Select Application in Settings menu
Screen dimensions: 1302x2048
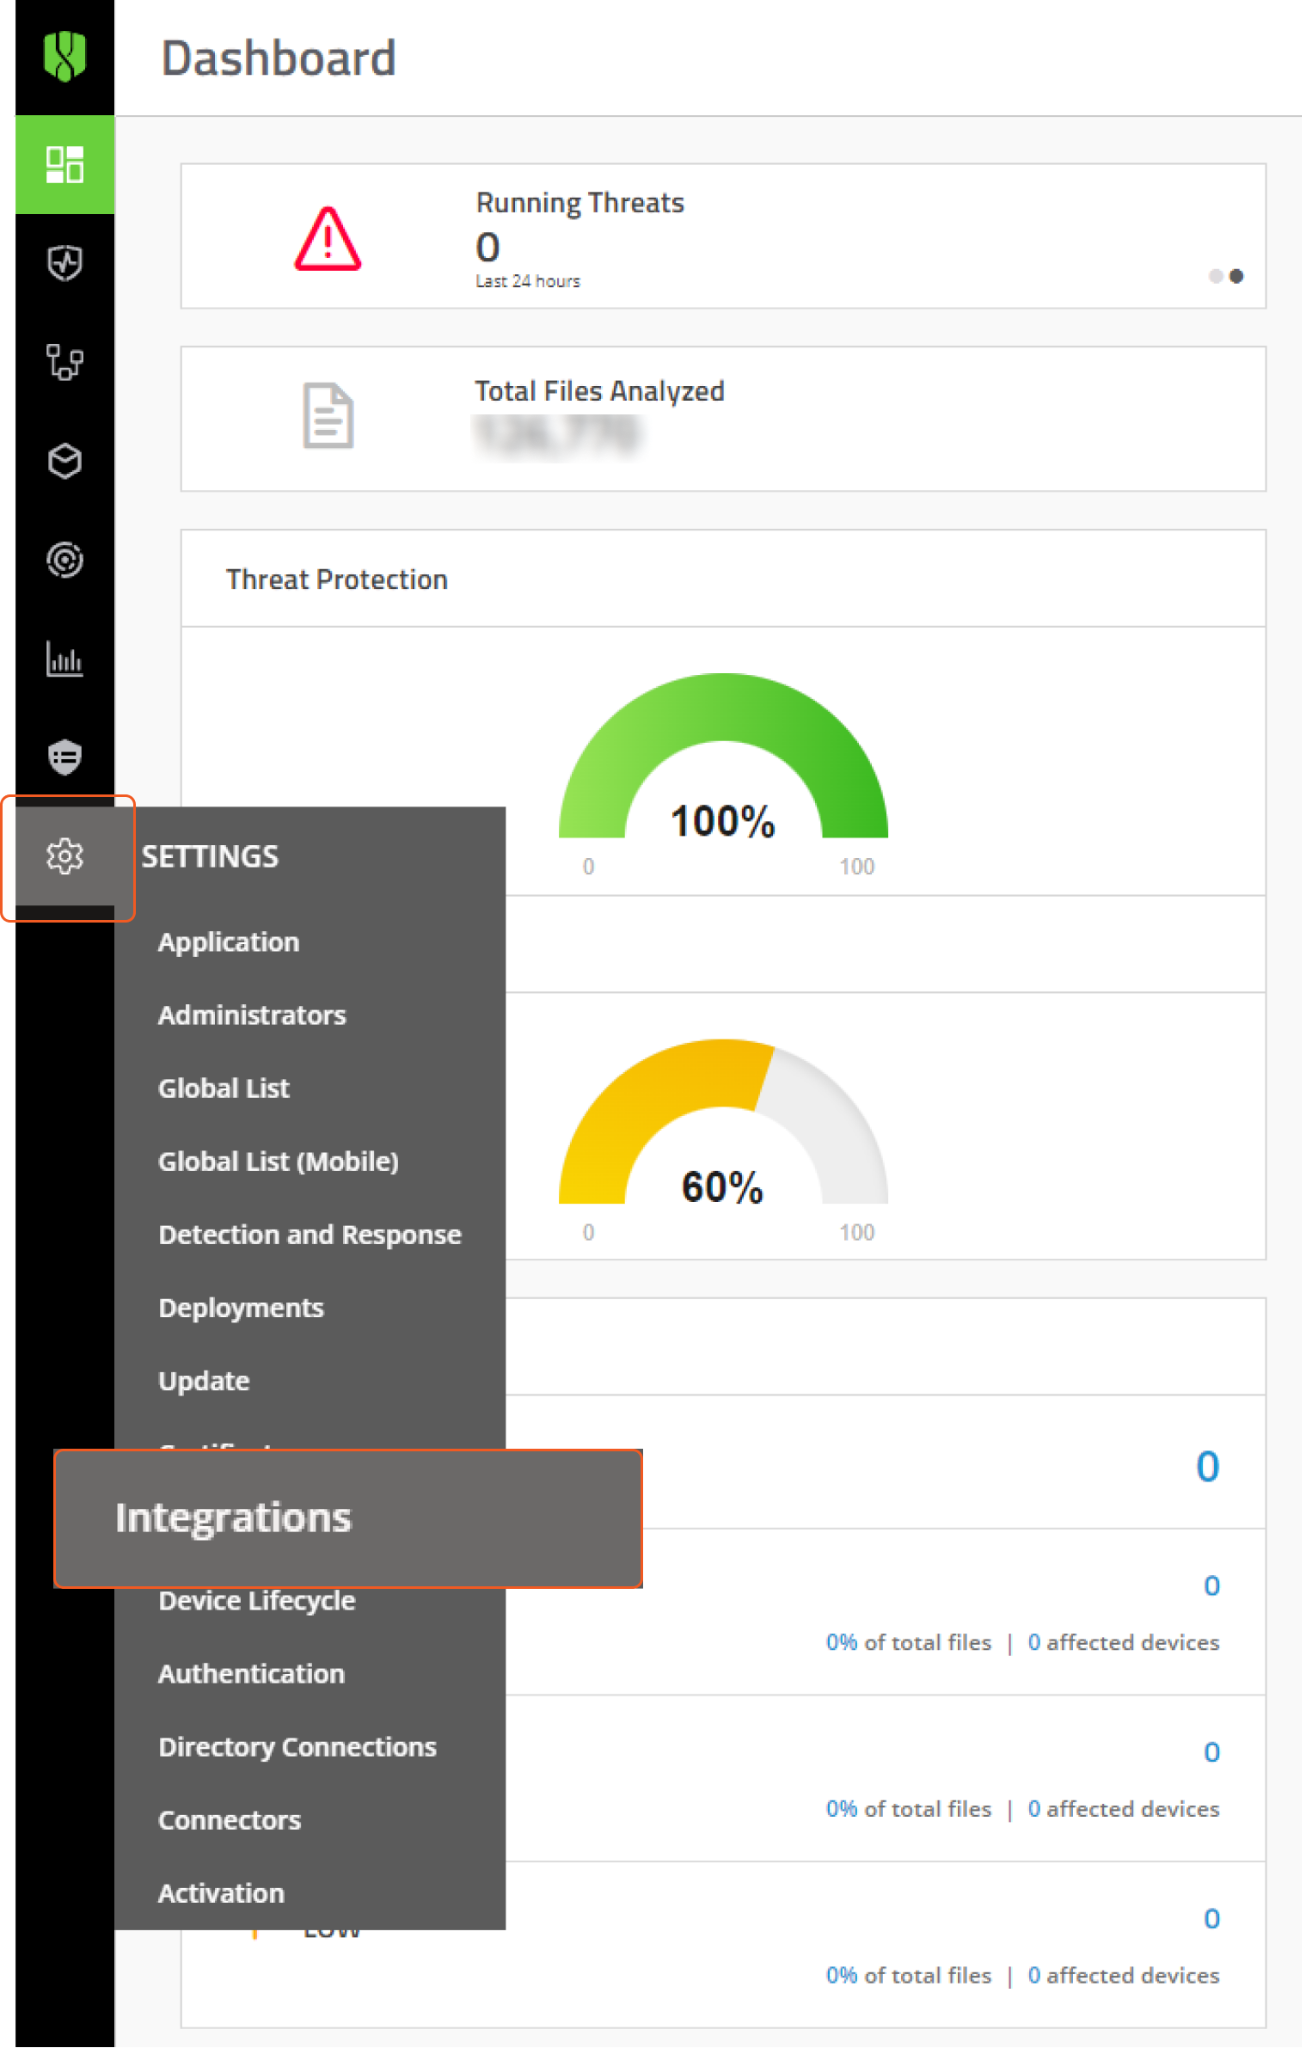pyautogui.click(x=228, y=942)
